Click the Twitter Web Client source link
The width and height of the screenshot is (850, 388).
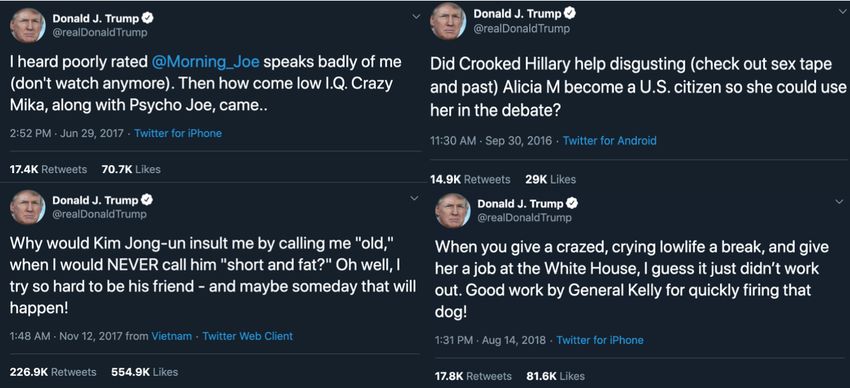[247, 337]
